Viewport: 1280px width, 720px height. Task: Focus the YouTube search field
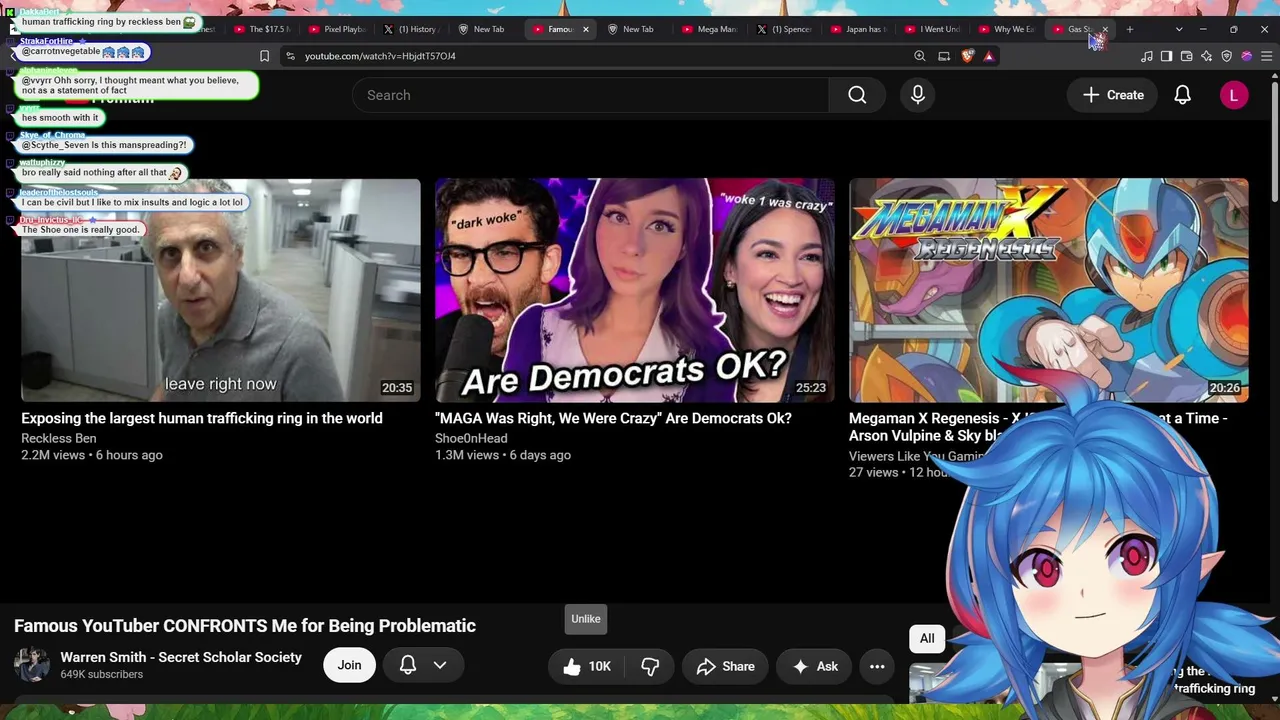590,95
